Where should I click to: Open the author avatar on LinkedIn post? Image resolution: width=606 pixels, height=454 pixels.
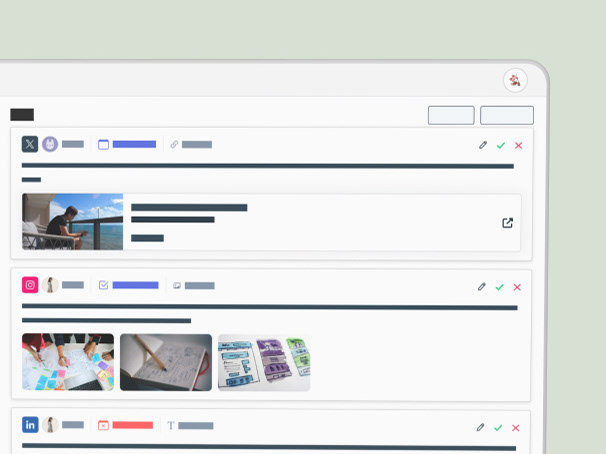click(x=50, y=425)
